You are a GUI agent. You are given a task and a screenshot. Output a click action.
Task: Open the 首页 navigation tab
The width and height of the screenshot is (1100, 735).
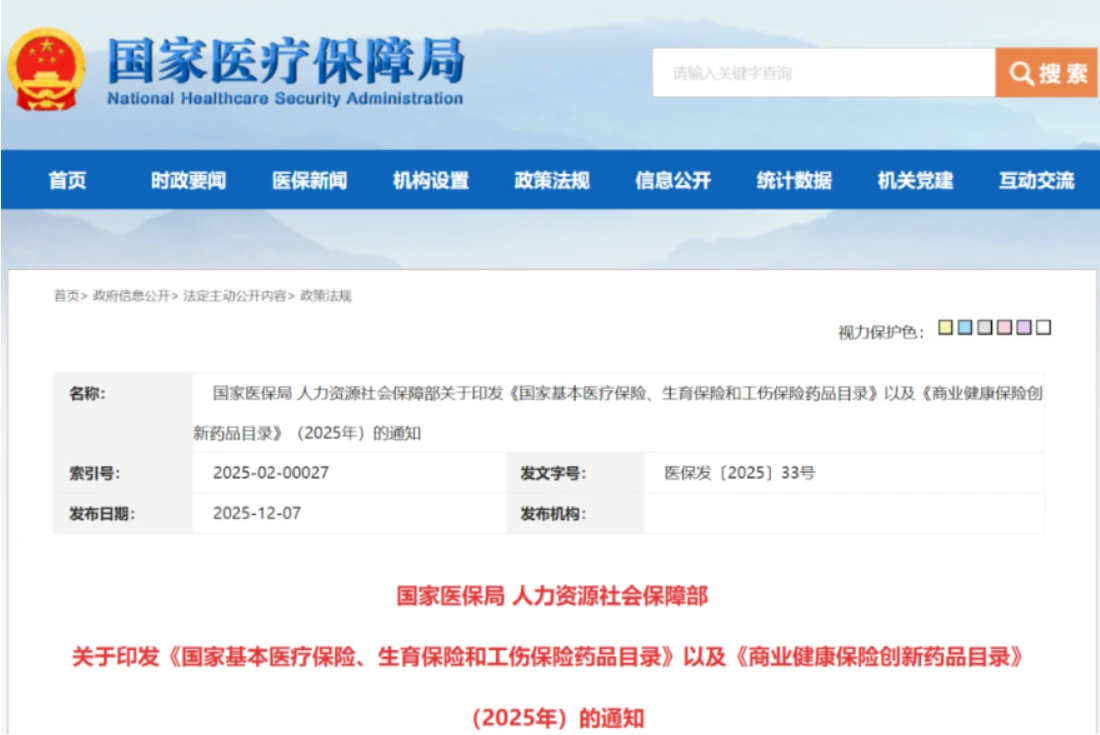(67, 181)
